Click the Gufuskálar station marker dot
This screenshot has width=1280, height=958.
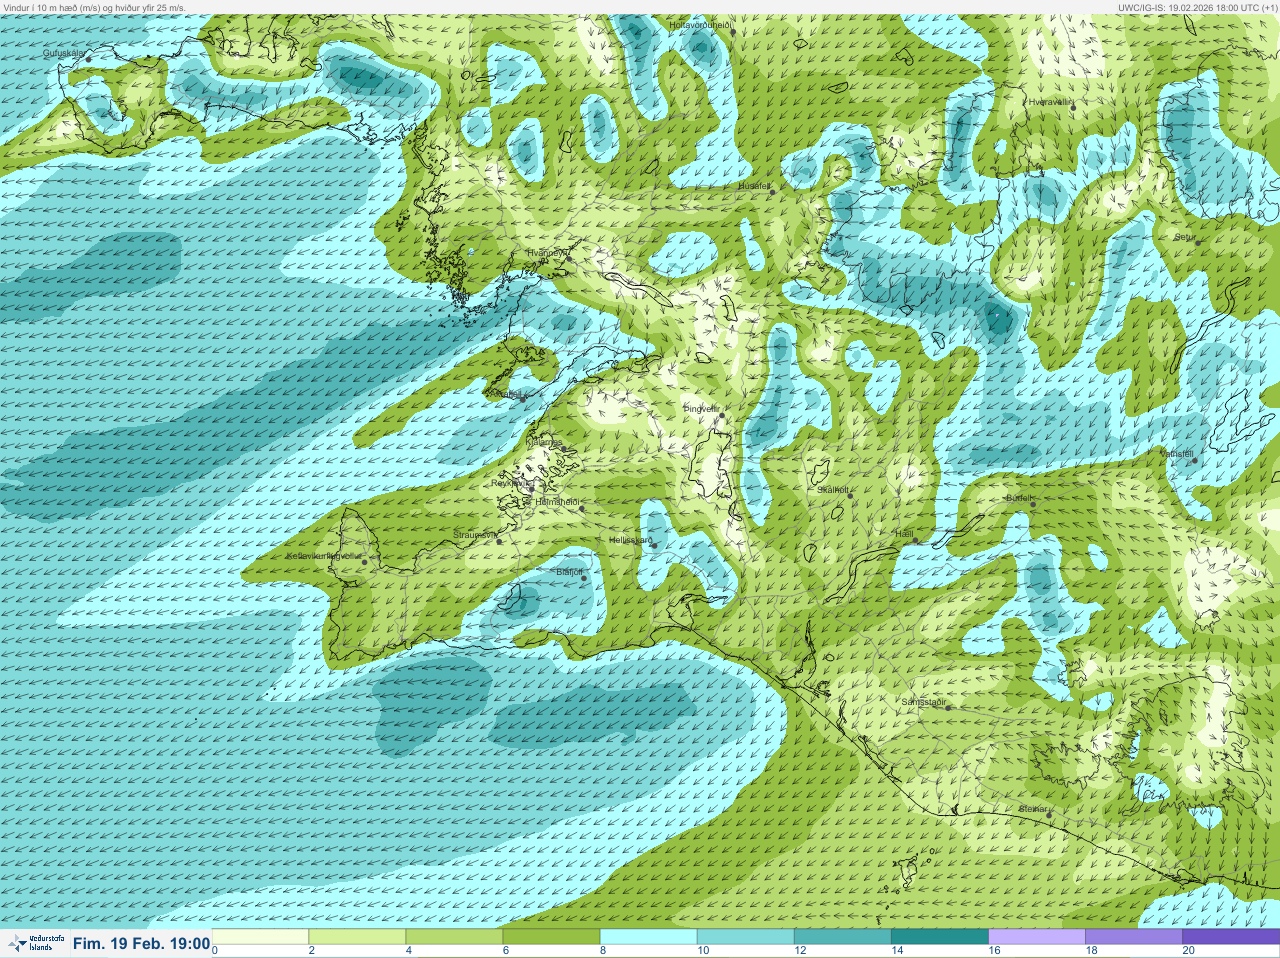[88, 59]
